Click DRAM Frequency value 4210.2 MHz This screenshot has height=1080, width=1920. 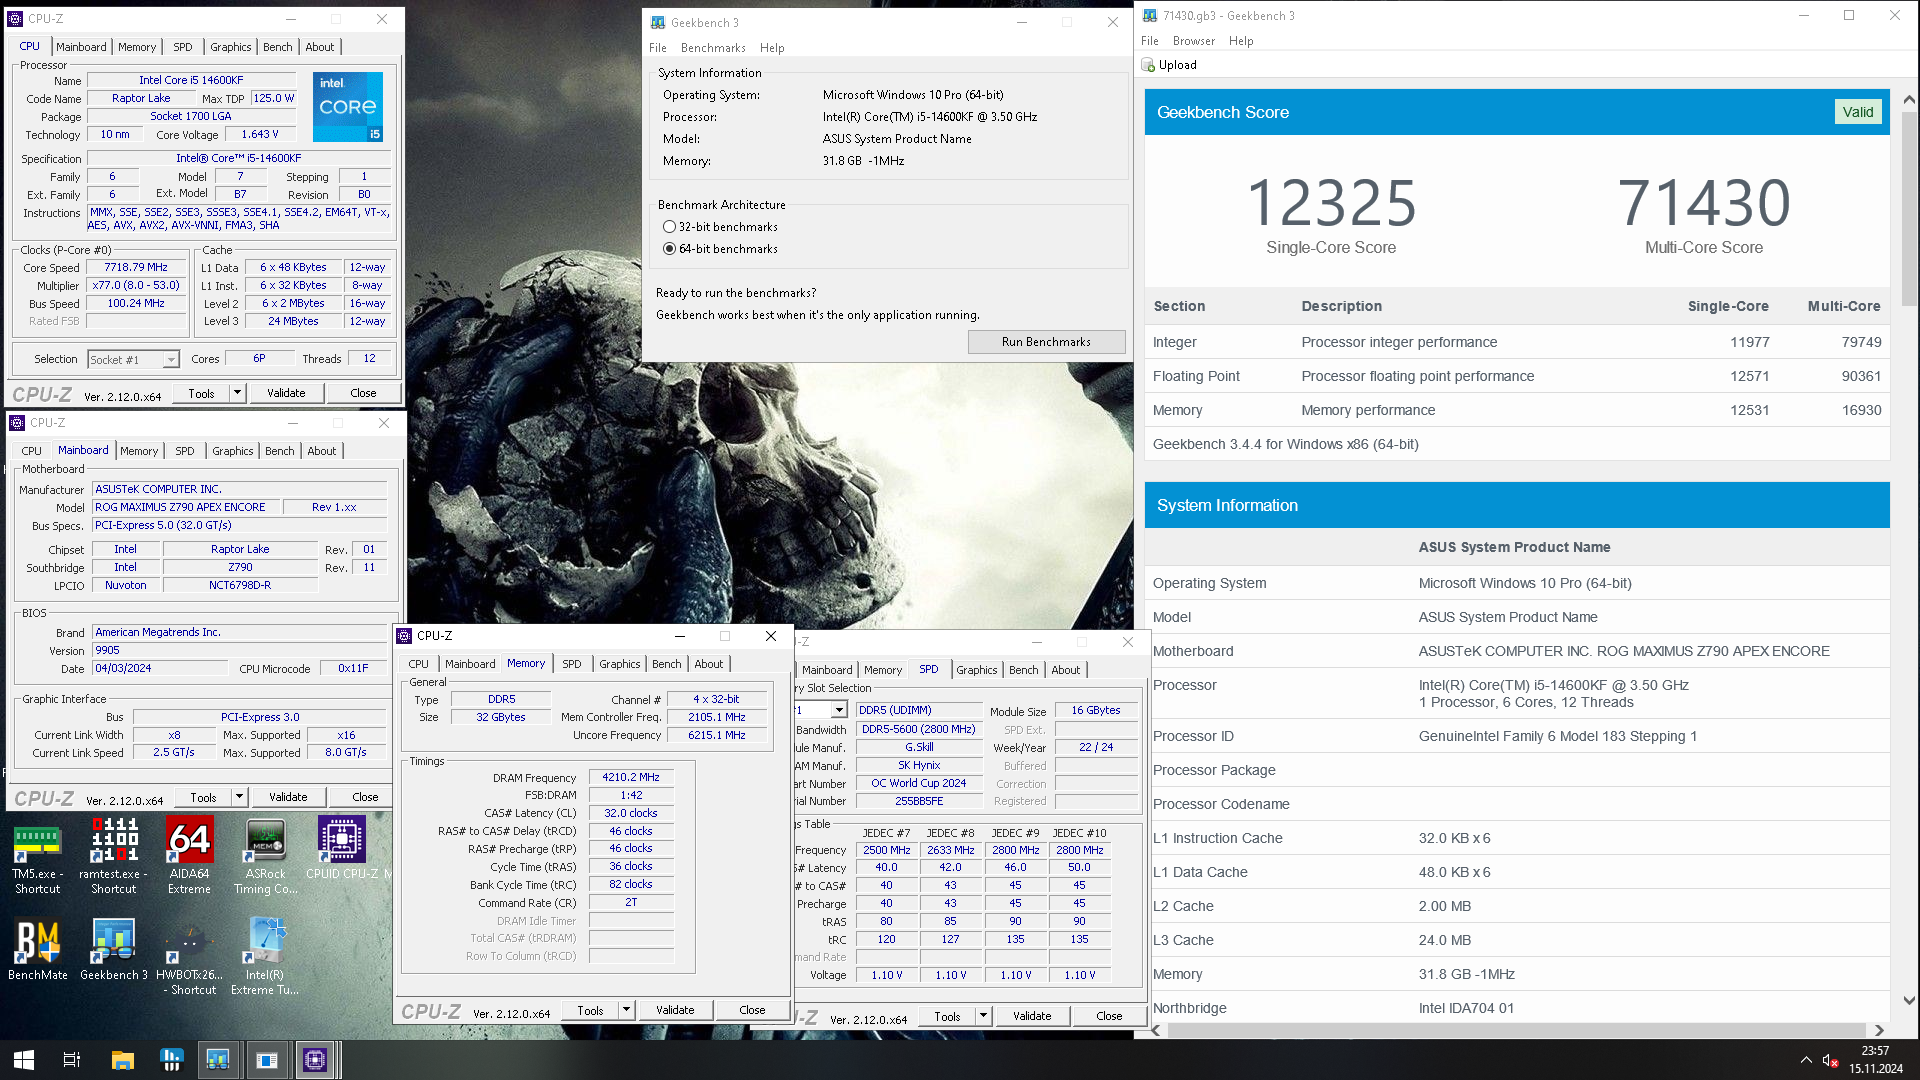pos(631,777)
